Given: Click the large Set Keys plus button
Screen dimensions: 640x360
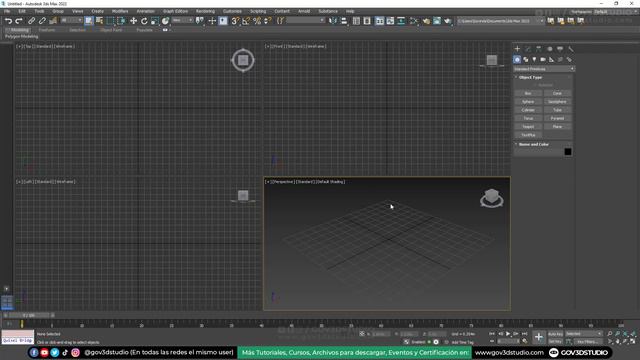Looking at the screenshot, I should point(539,337).
